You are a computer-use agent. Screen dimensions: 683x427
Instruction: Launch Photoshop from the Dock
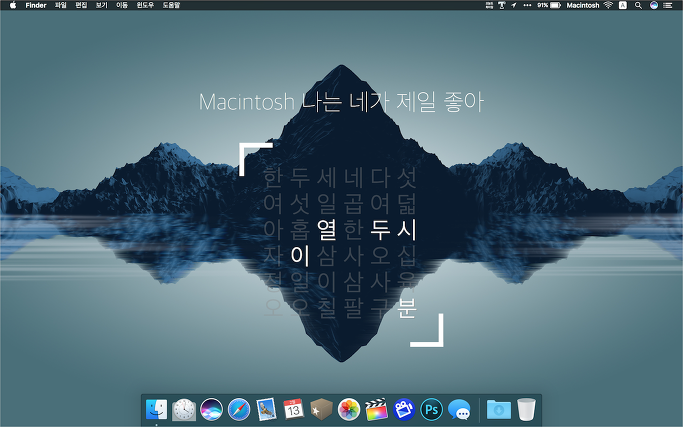[431, 410]
